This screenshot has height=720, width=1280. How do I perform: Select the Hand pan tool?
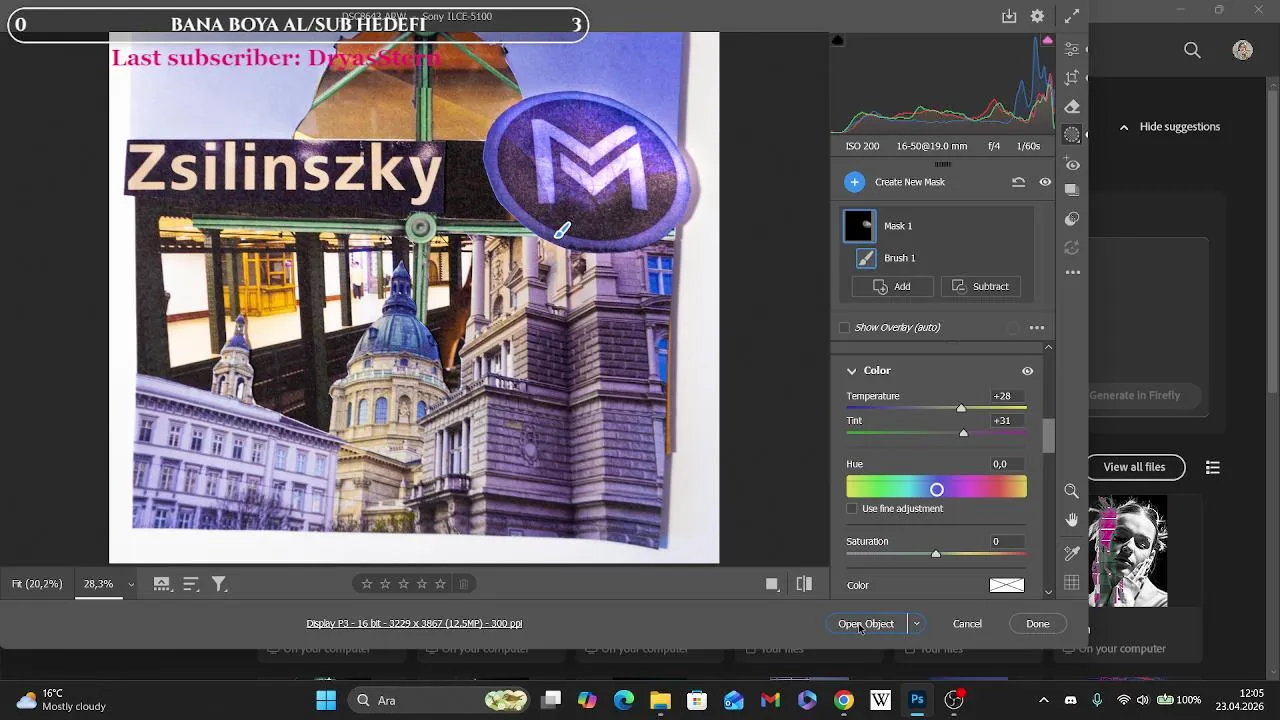(x=1072, y=520)
